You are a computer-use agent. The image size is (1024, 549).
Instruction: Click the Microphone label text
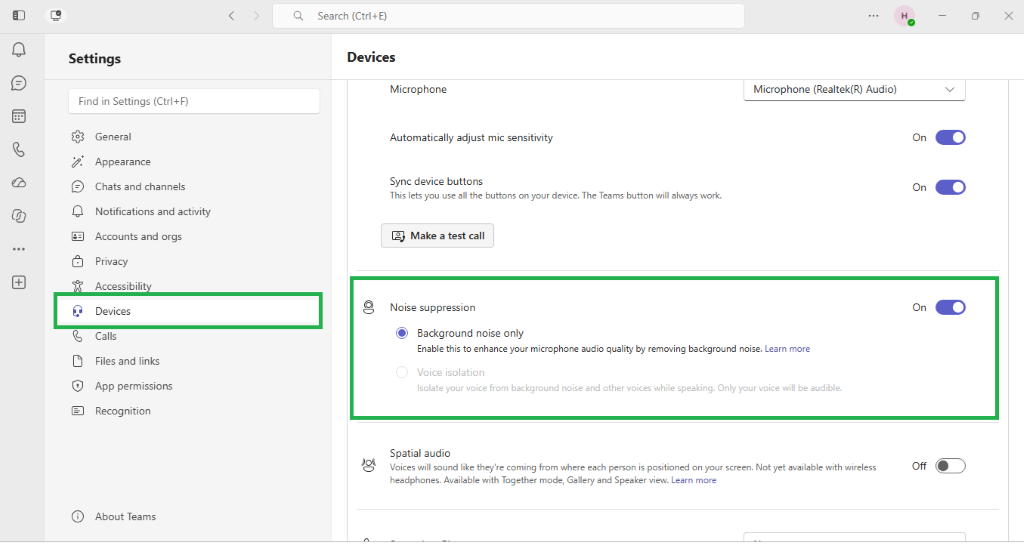[418, 89]
